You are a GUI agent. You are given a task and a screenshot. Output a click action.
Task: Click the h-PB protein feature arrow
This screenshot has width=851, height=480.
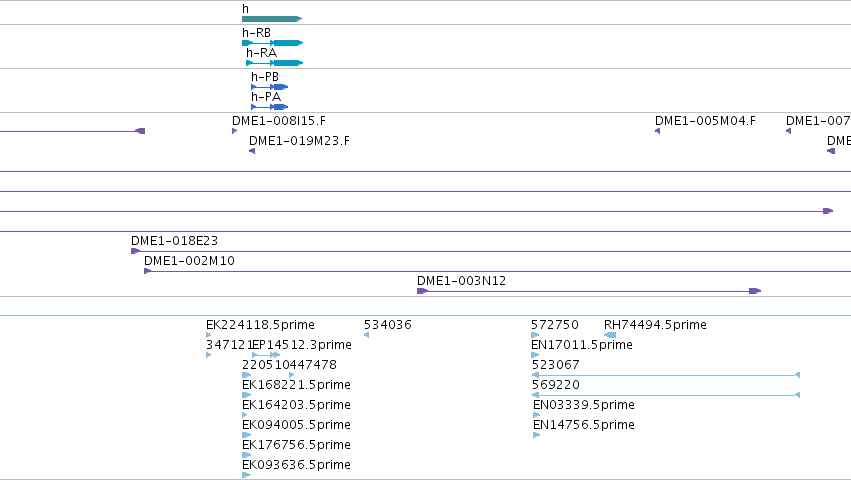[269, 87]
